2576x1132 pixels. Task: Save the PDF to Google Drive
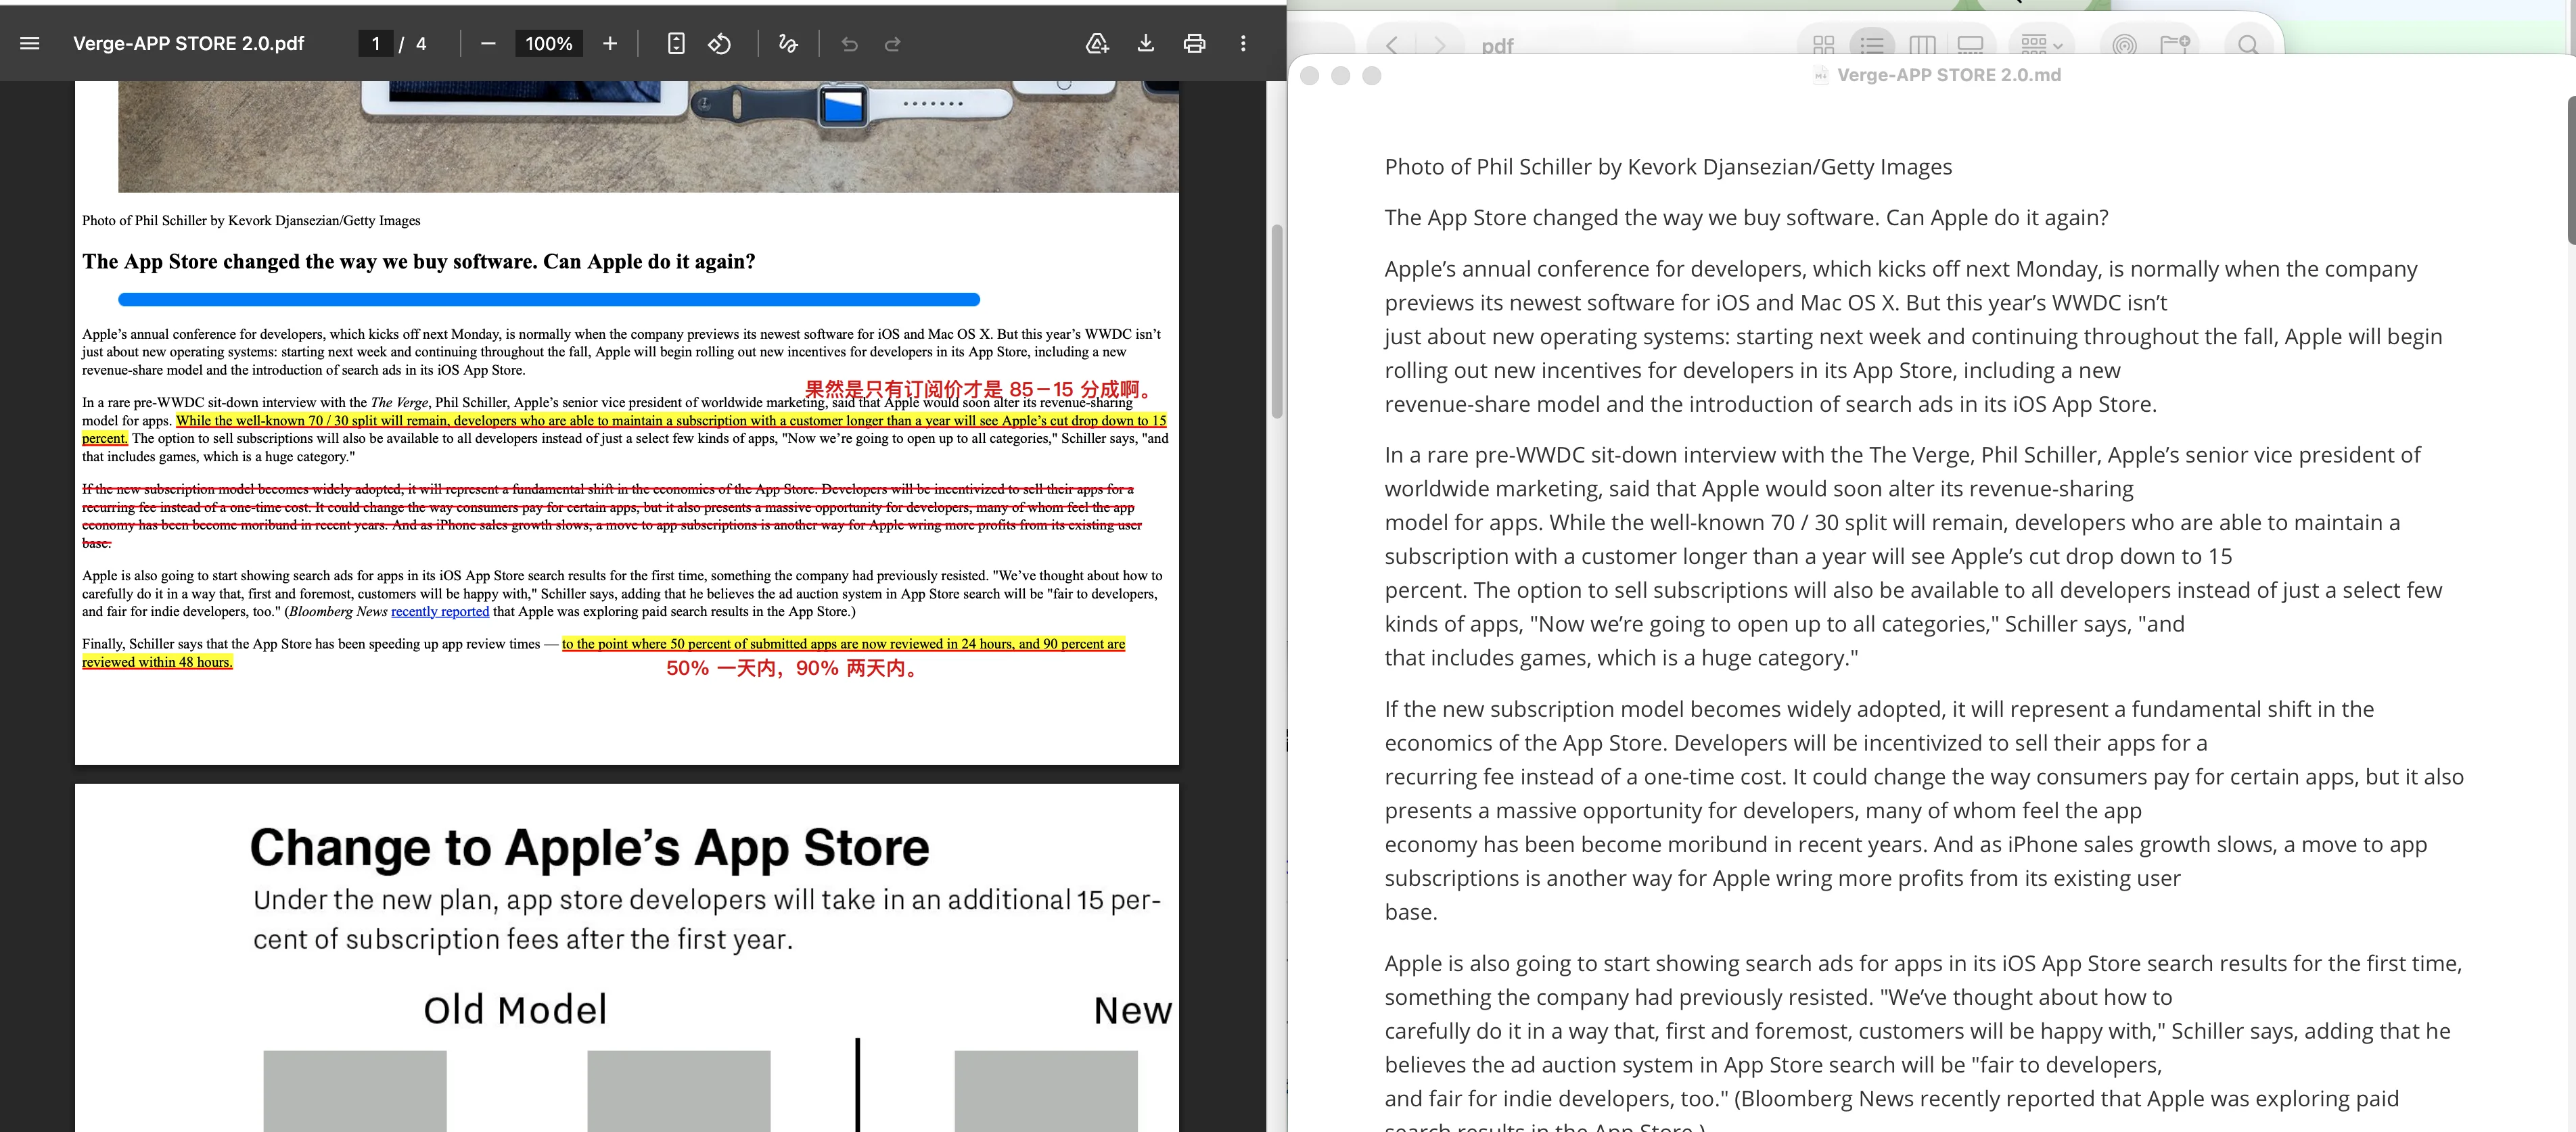(x=1097, y=43)
